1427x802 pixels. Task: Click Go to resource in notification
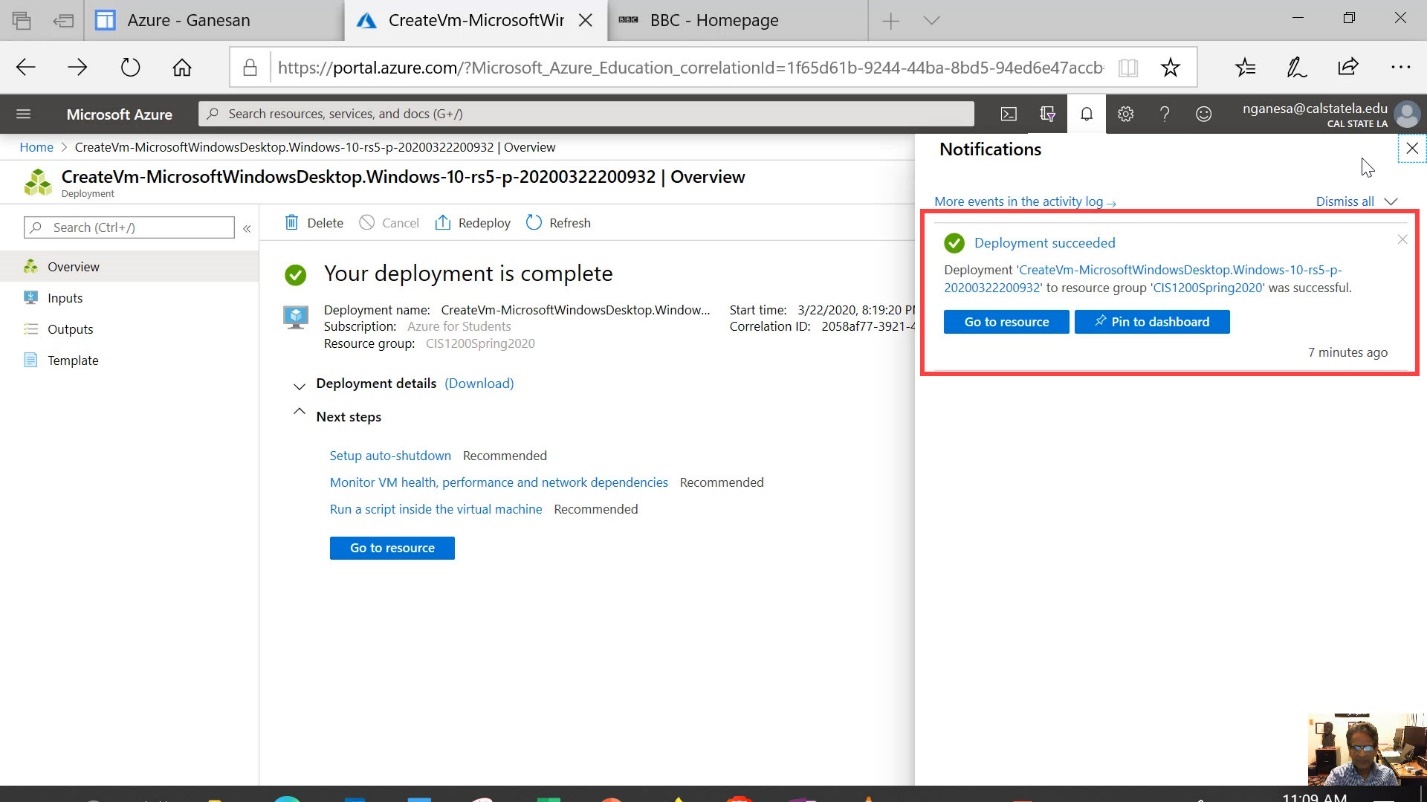[1006, 322]
